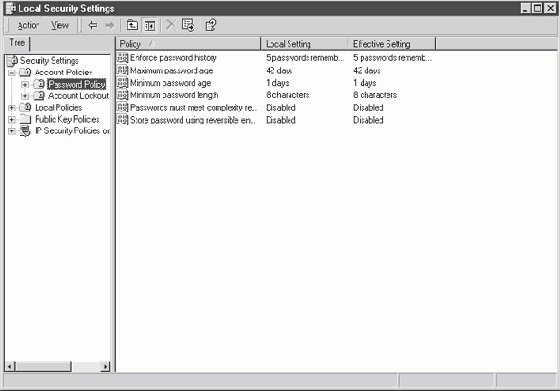Click the Up one level folder icon
Viewport: 560px width, 391px height.
pos(132,25)
